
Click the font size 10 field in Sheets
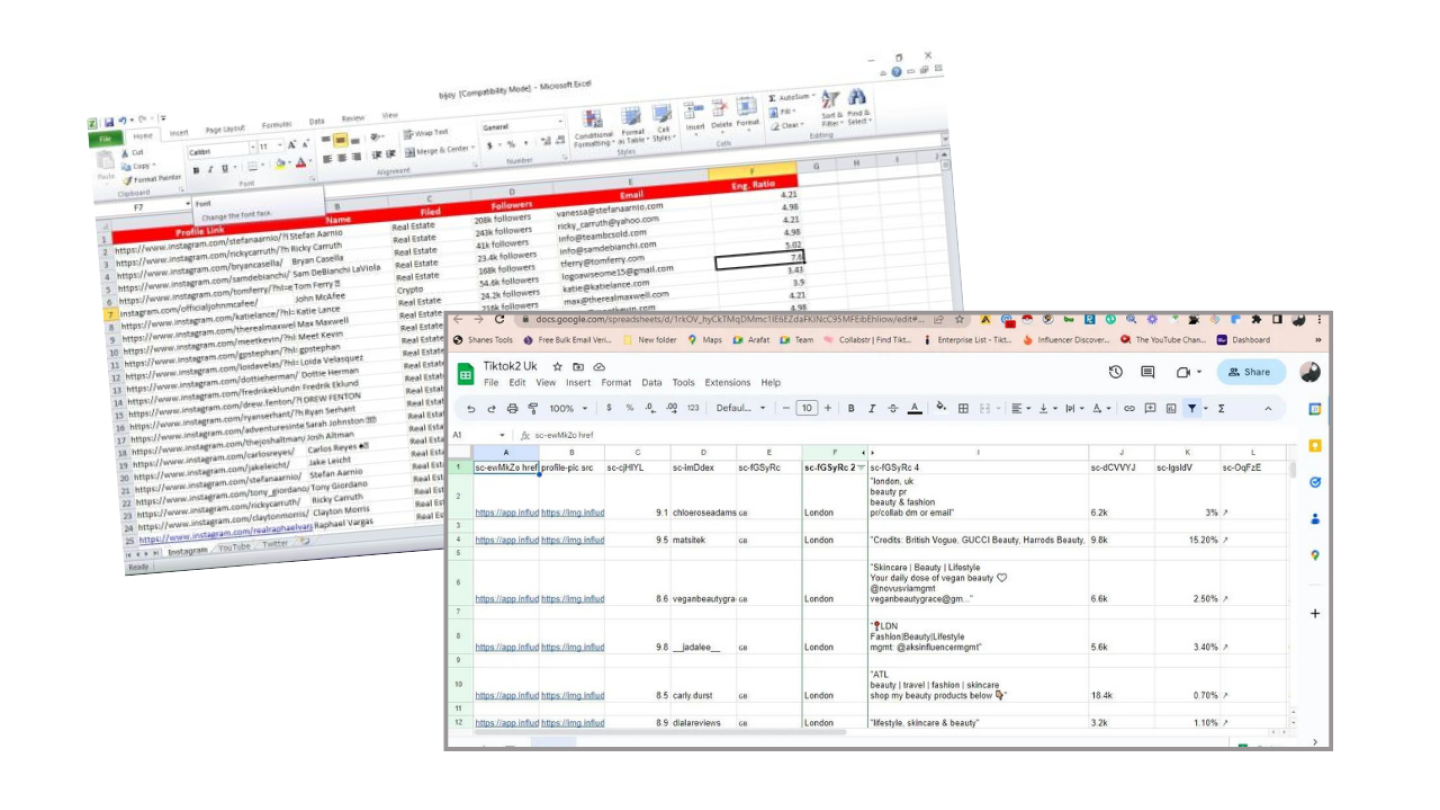click(x=805, y=408)
